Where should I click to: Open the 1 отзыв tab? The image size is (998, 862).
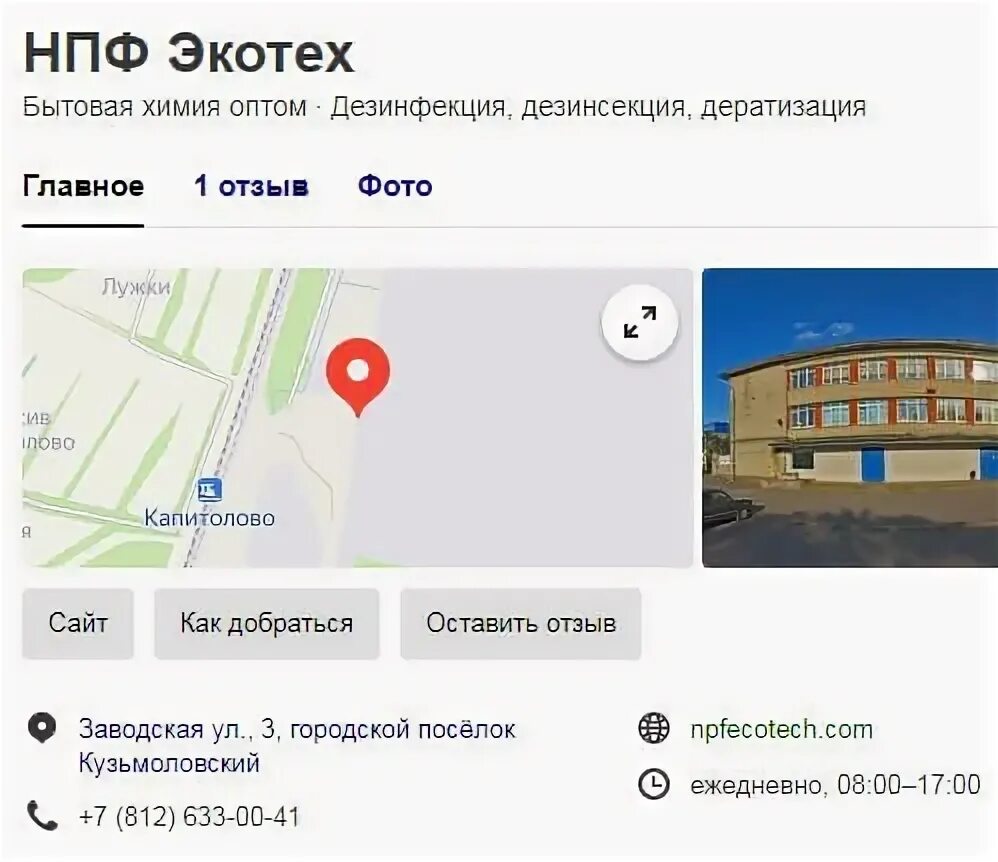point(251,187)
